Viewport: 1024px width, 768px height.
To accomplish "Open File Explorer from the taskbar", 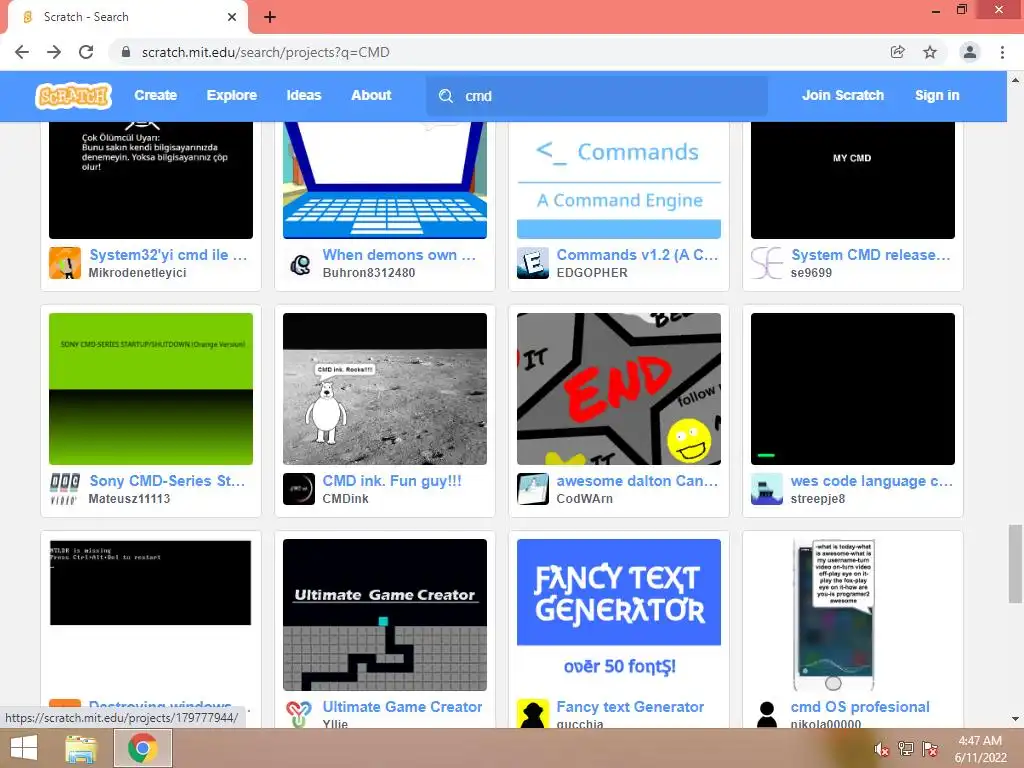I will 82,748.
